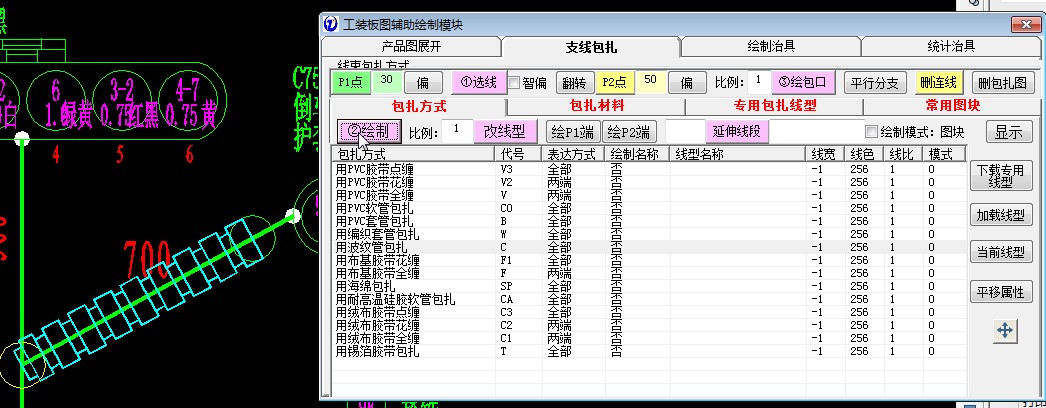Click the green P1点 button
Screen dimensions: 1046x408
click(x=349, y=82)
